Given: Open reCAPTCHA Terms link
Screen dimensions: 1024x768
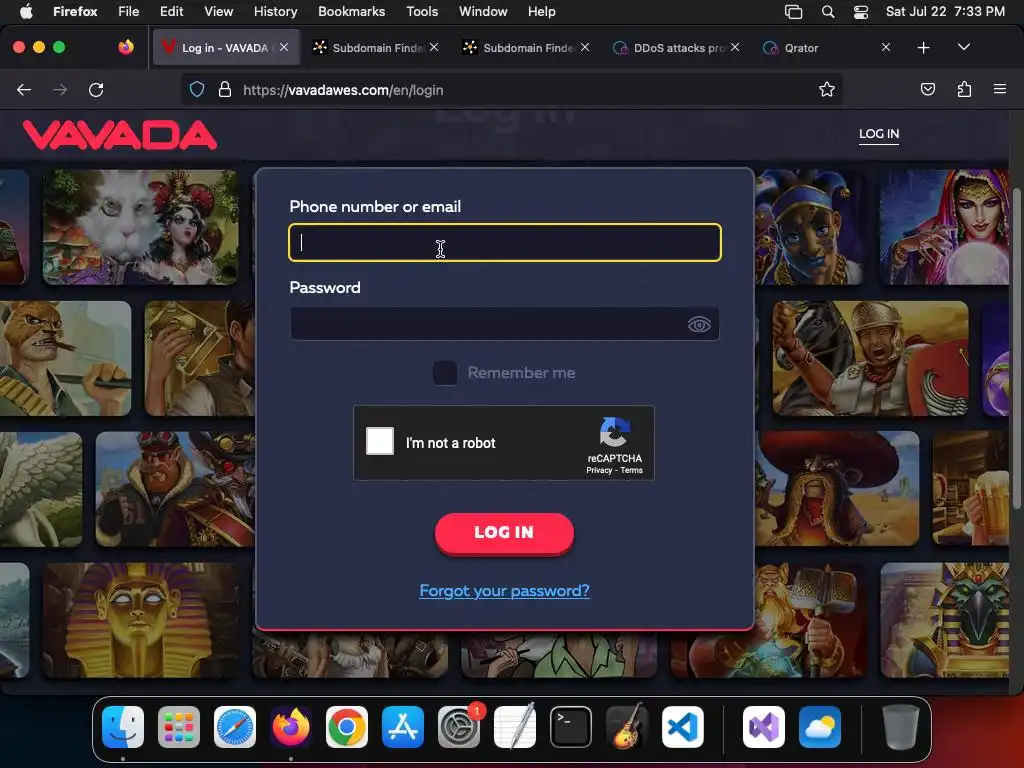Looking at the screenshot, I should (632, 470).
